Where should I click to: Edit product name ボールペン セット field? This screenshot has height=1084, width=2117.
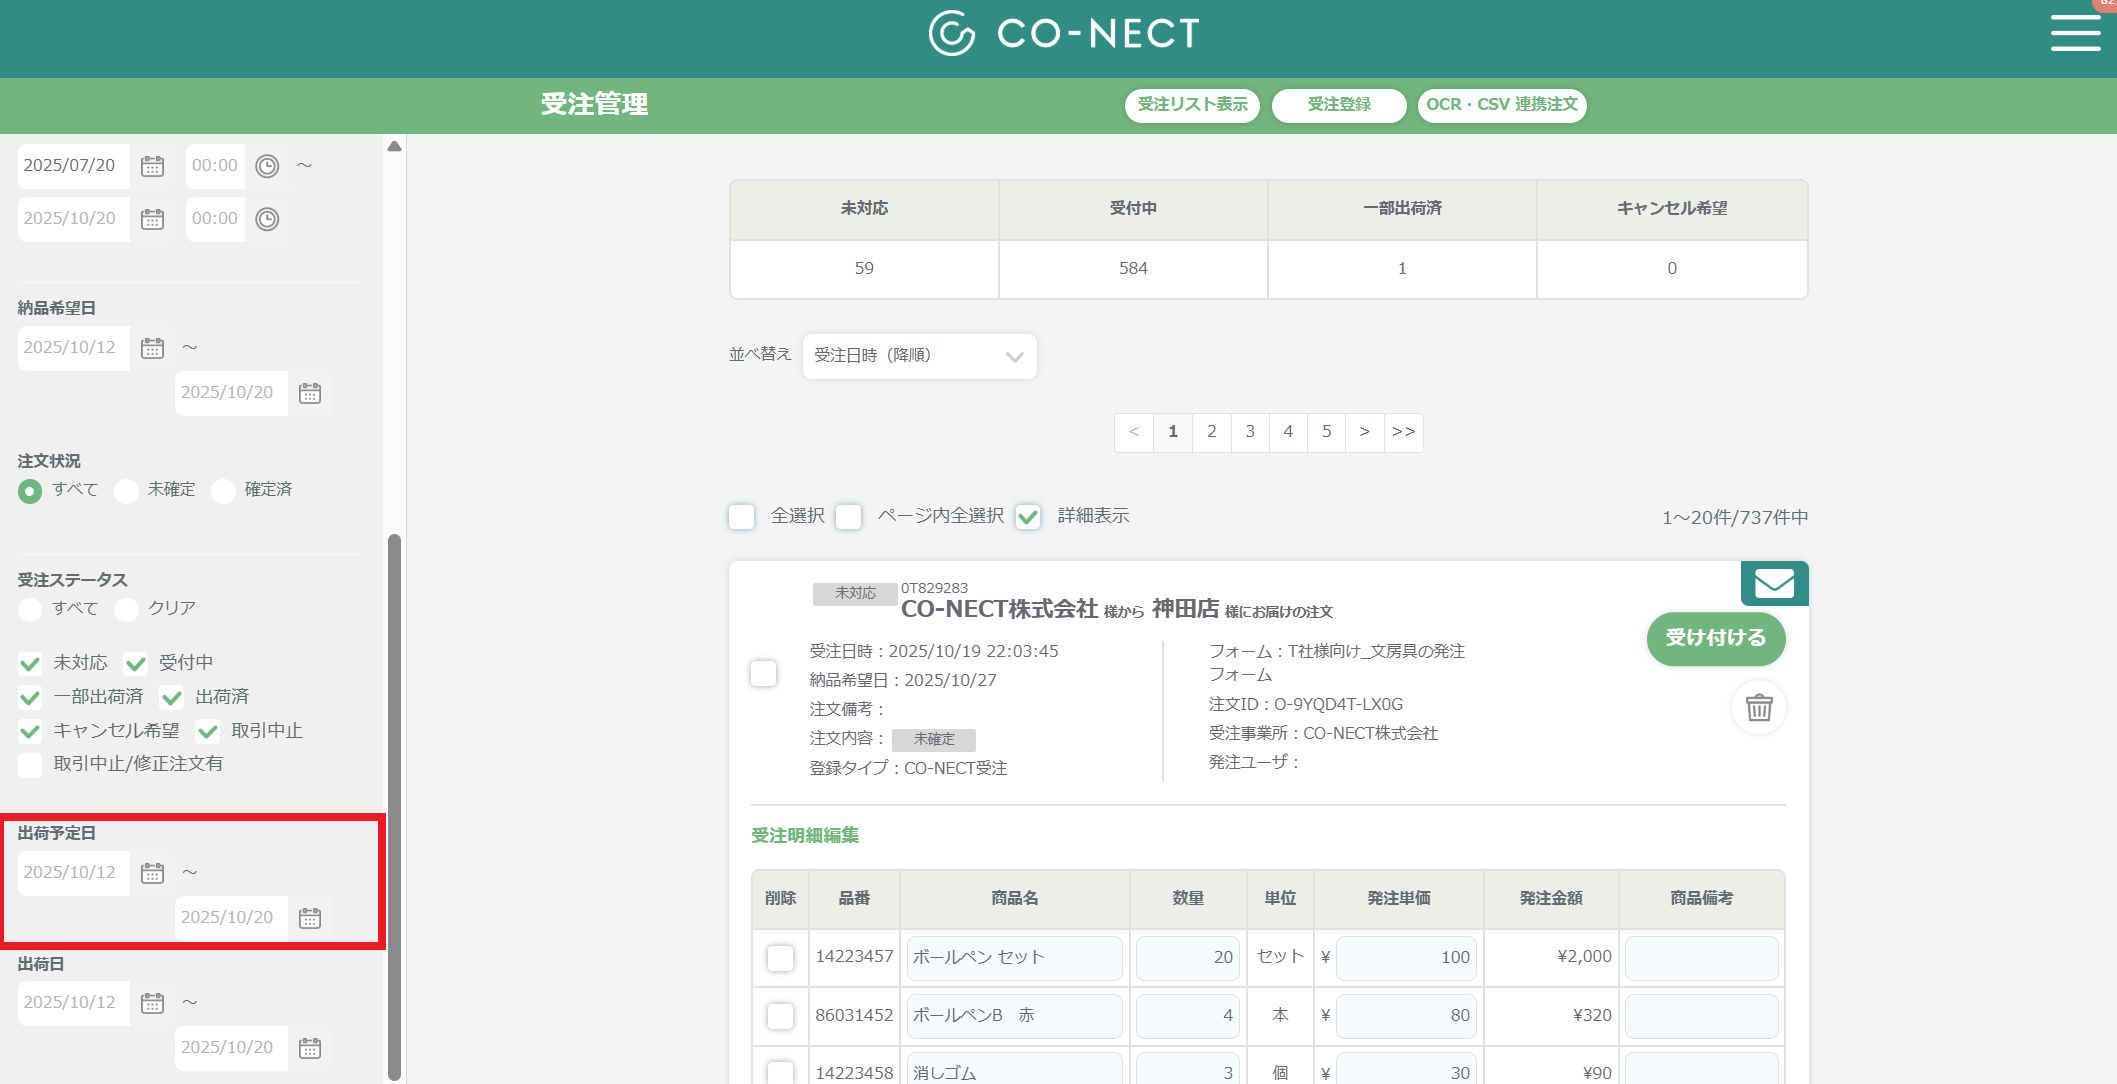pos(1014,958)
